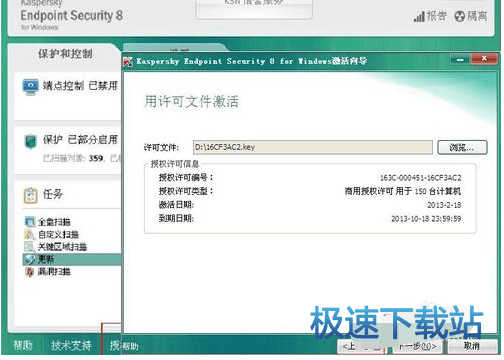
Task: Go back with the 上一步 button
Action: coord(361,346)
